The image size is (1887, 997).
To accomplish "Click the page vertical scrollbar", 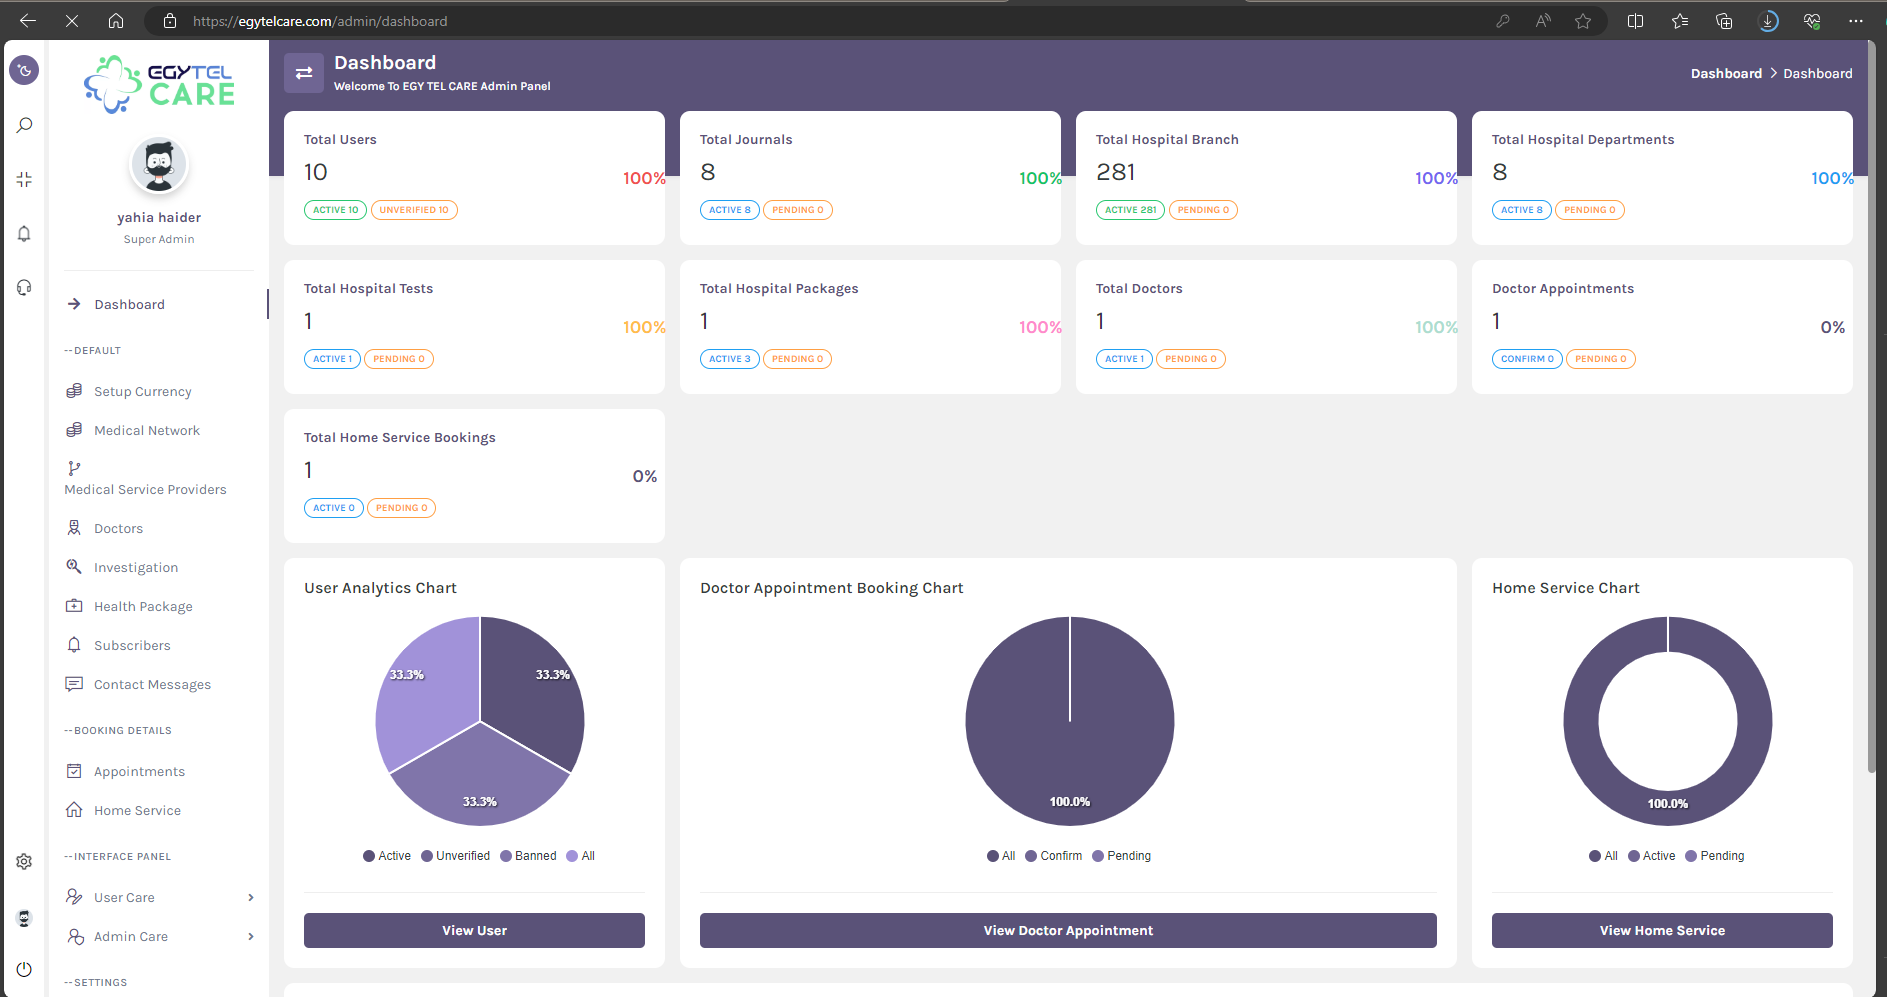I will click(1871, 407).
